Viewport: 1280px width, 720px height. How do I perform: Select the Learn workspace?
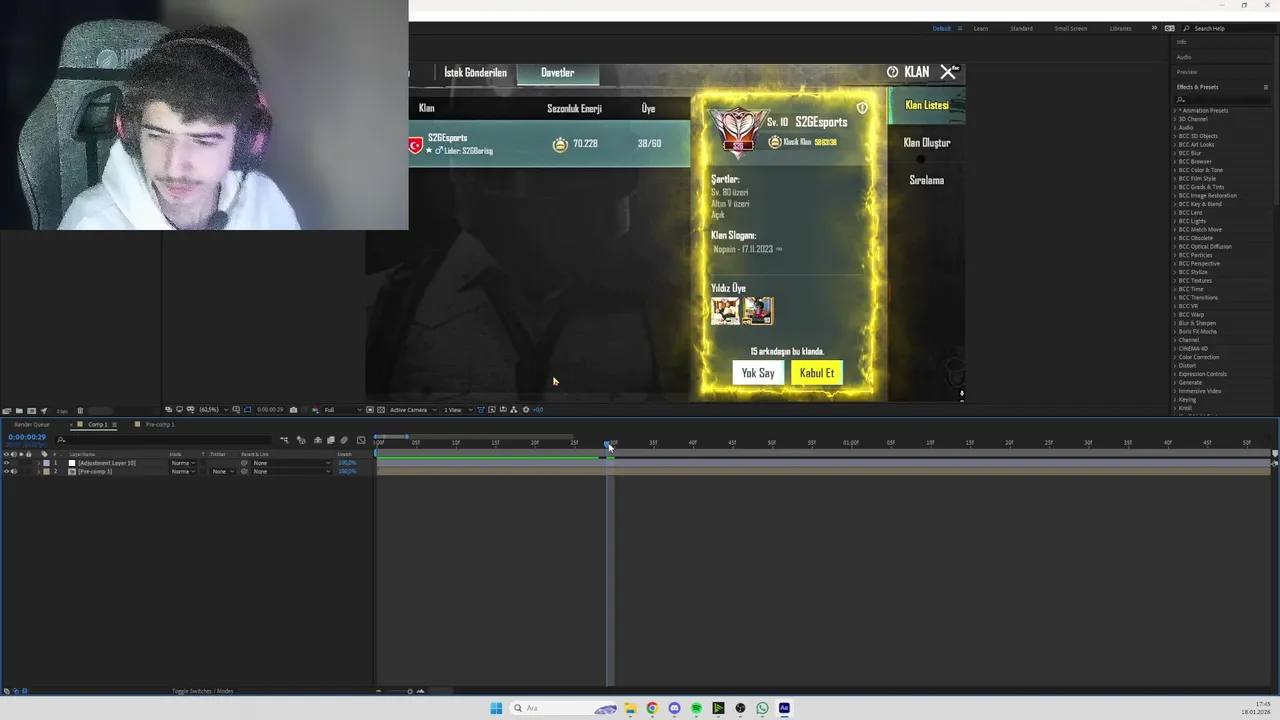click(981, 28)
